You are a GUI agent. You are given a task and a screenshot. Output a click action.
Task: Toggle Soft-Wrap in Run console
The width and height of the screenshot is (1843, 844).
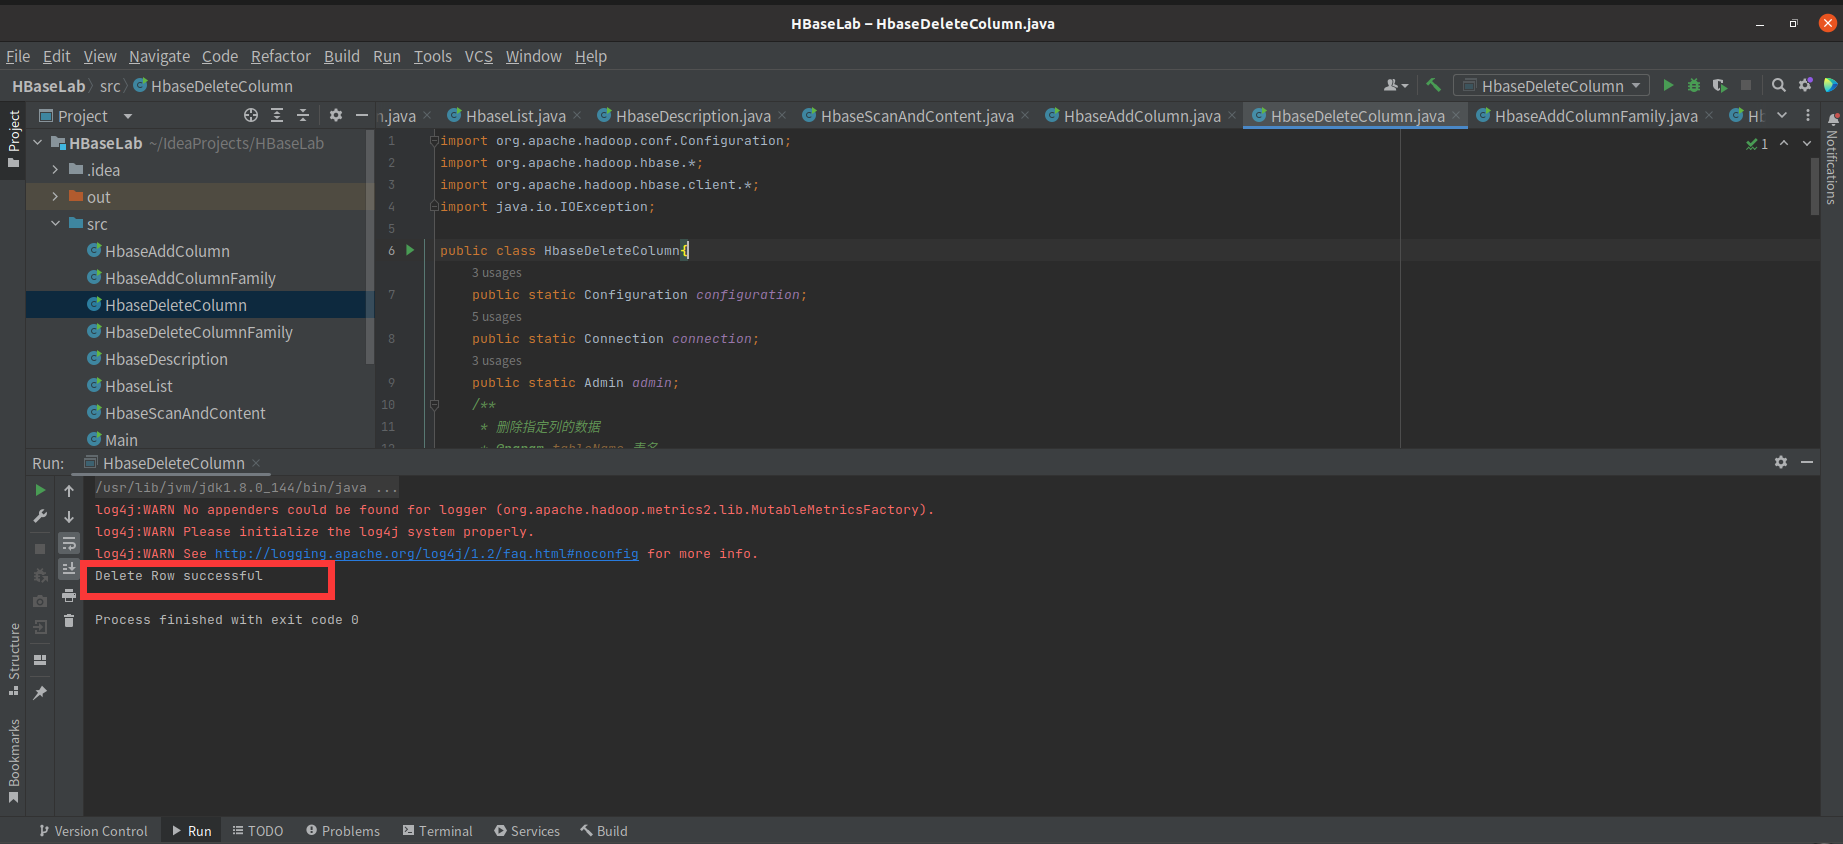(69, 543)
